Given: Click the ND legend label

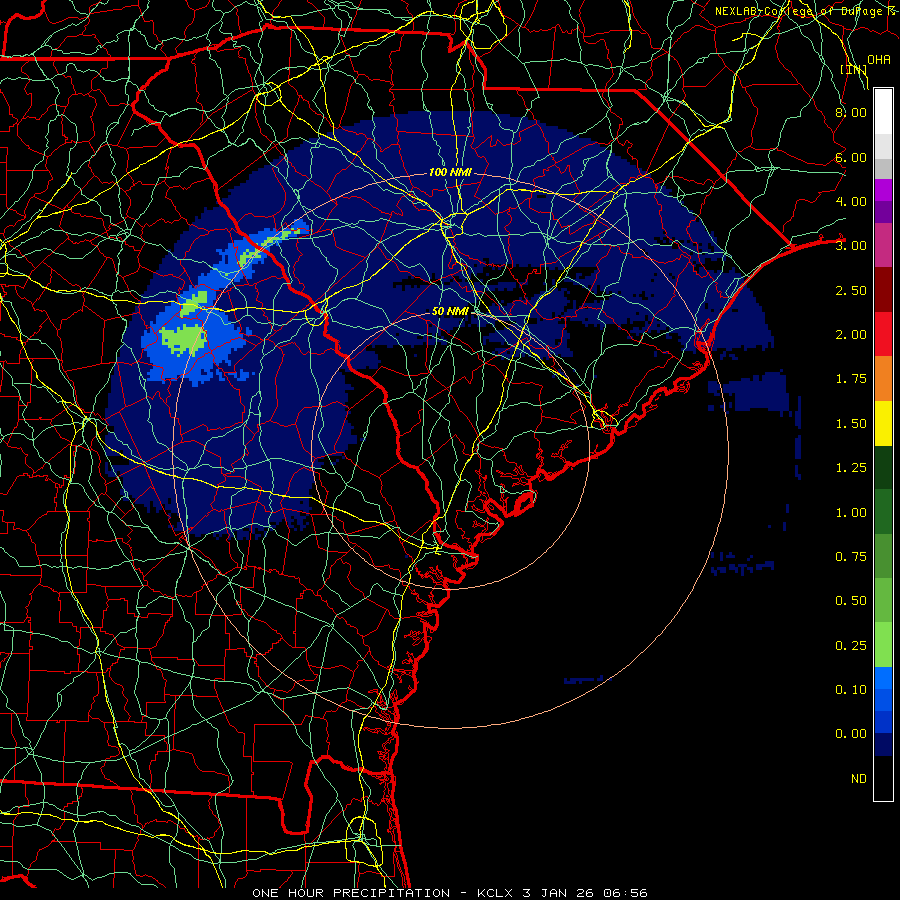Looking at the screenshot, I should click(859, 779).
